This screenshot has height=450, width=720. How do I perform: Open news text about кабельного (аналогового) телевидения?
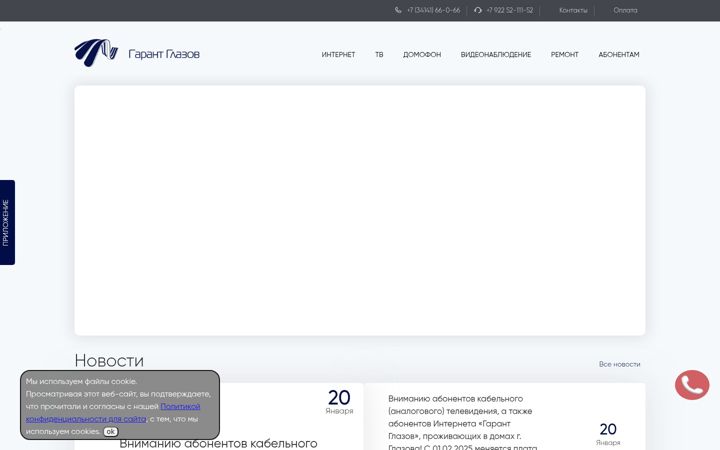coord(463,422)
